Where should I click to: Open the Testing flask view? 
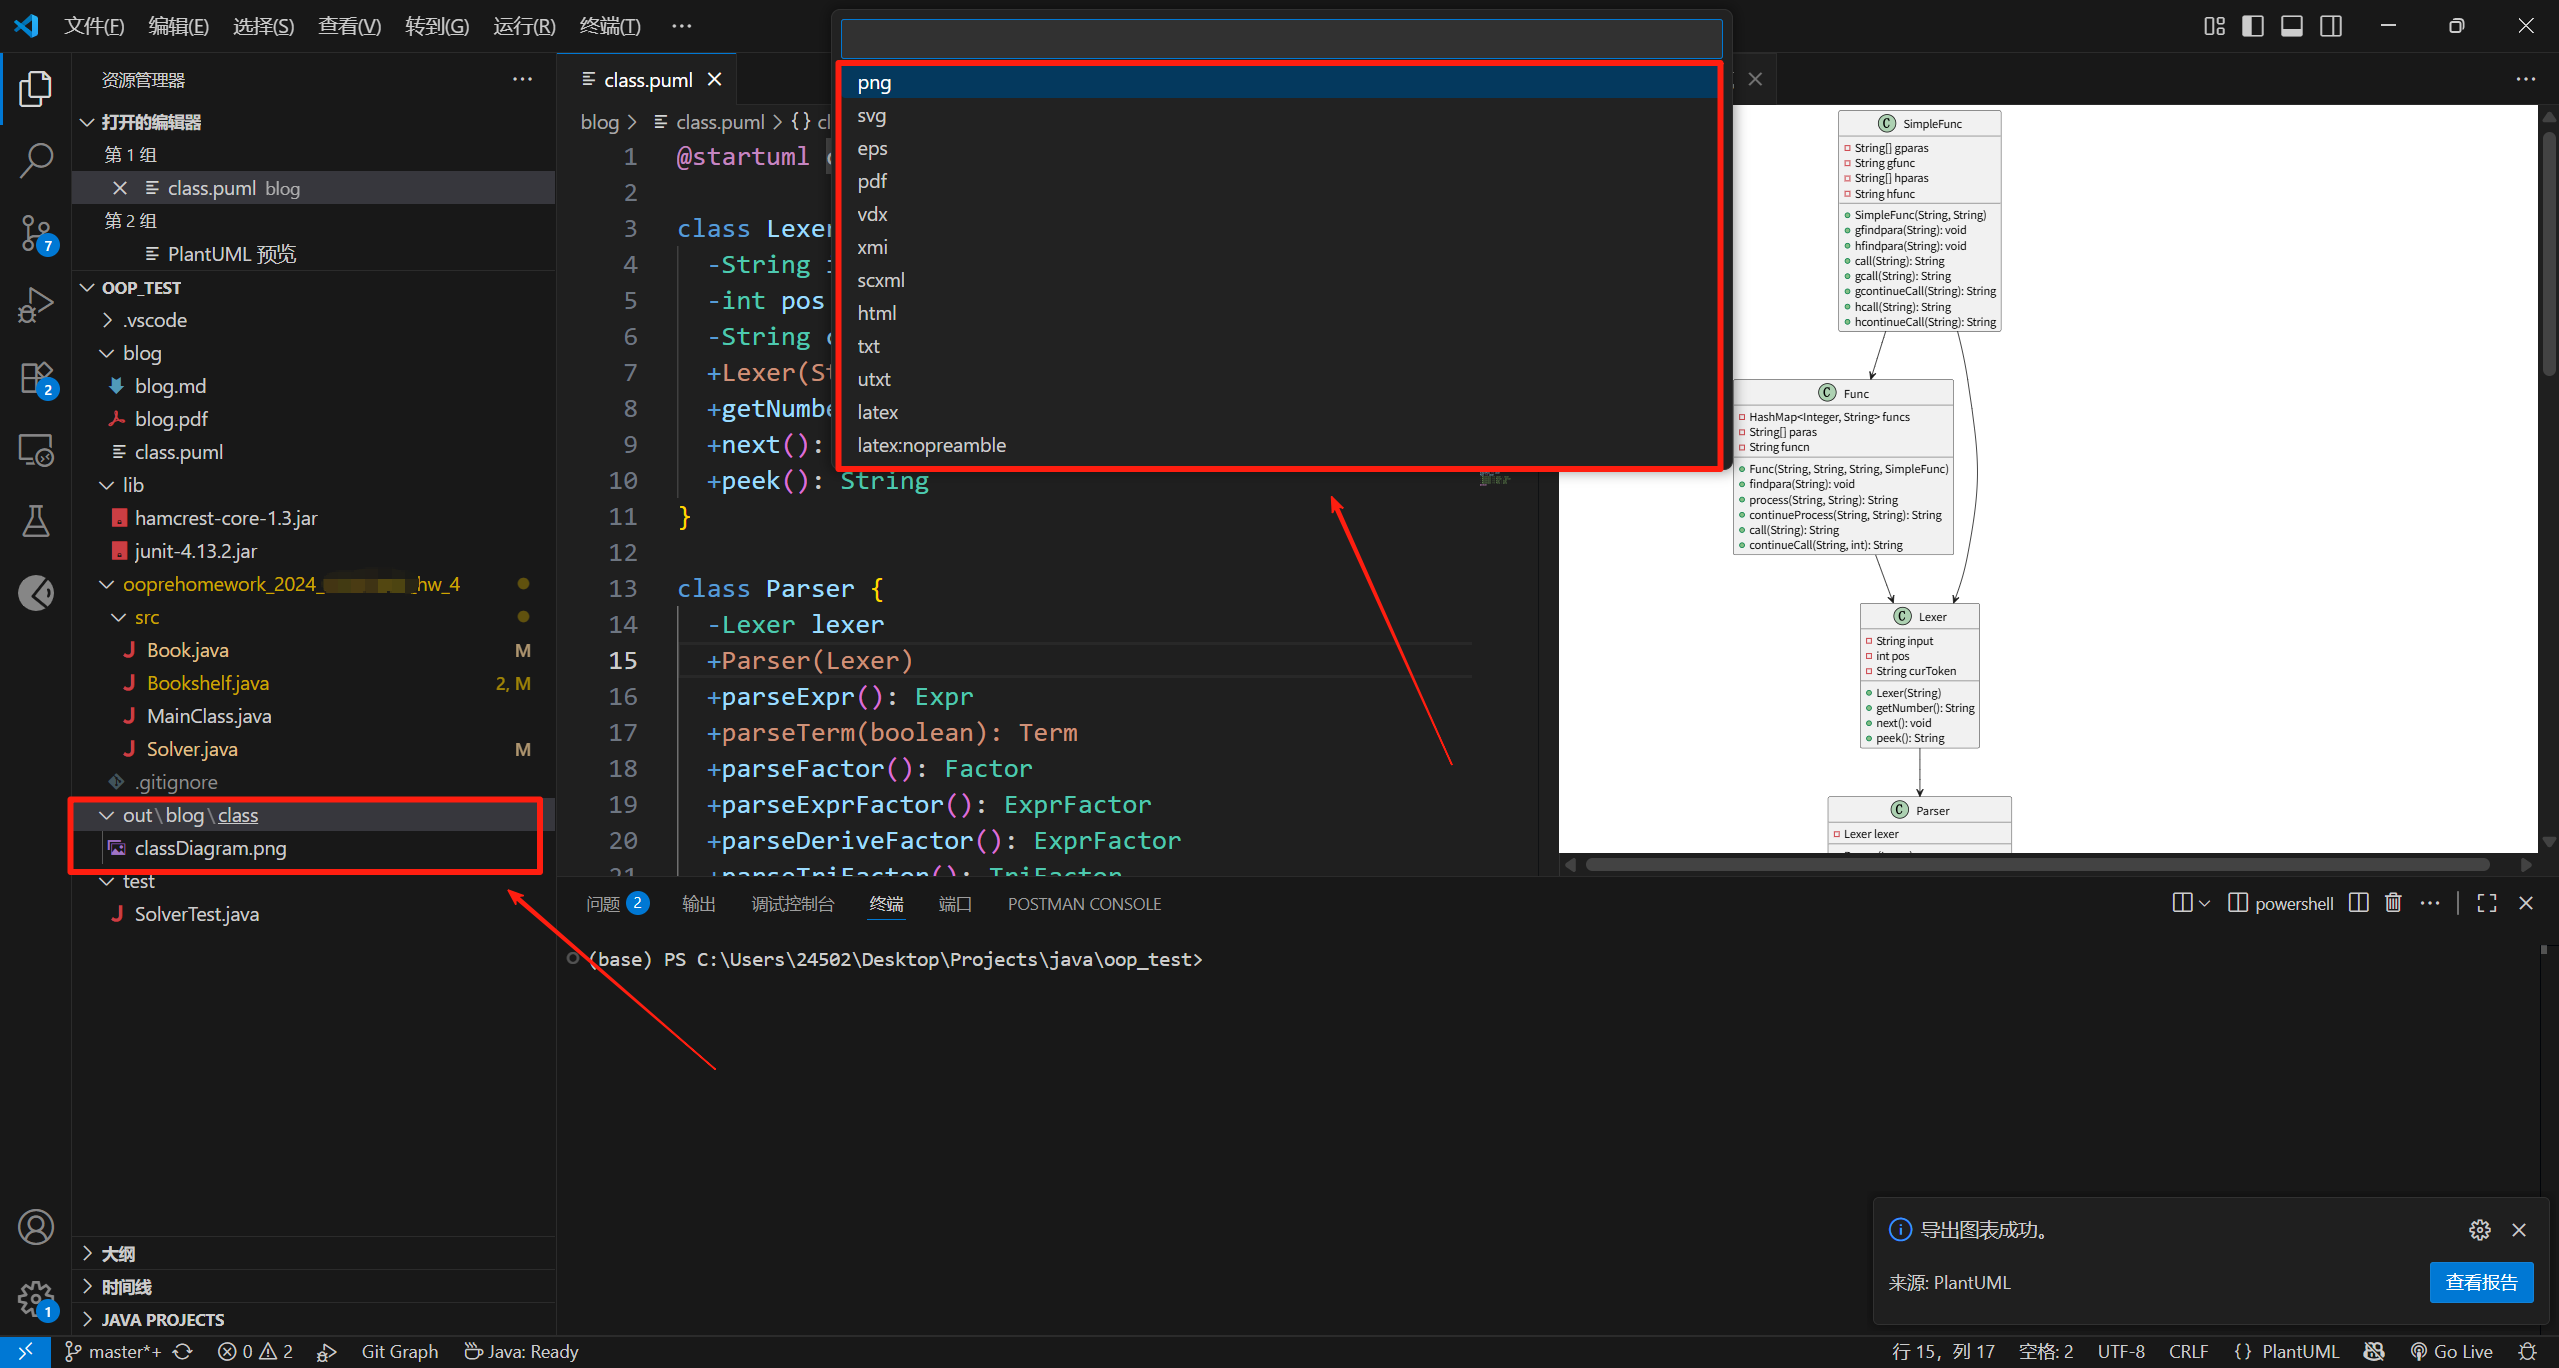coord(36,521)
